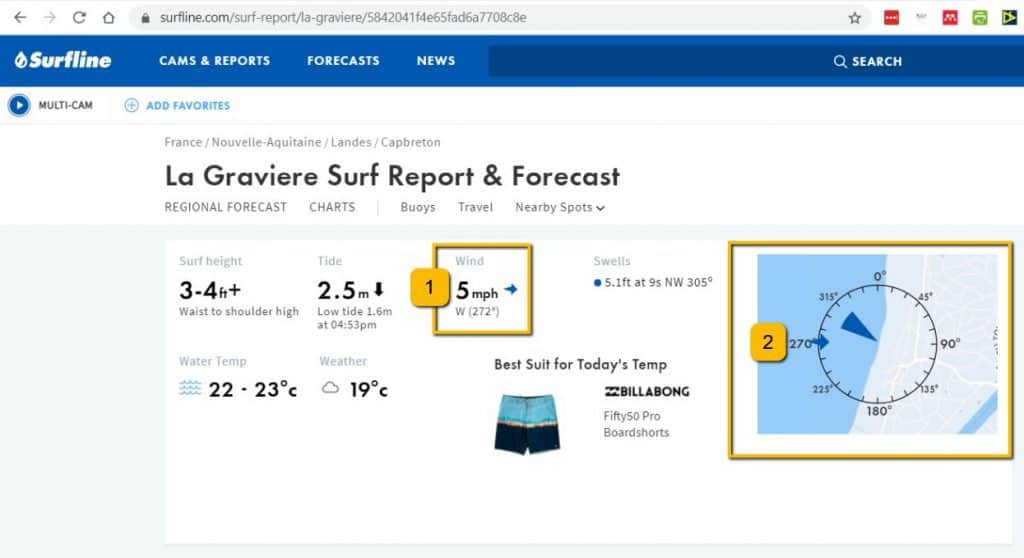Image resolution: width=1024 pixels, height=558 pixels.
Task: Open the Forecasts menu
Action: tap(343, 61)
